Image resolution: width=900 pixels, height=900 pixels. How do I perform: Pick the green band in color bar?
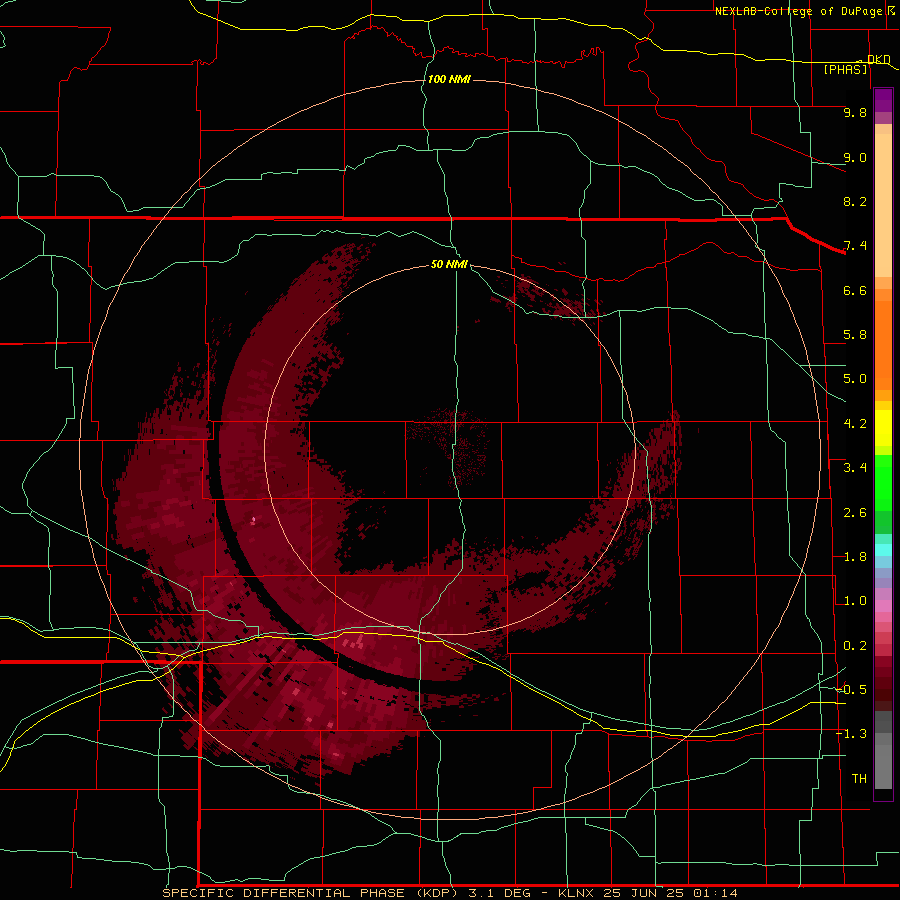pyautogui.click(x=883, y=482)
